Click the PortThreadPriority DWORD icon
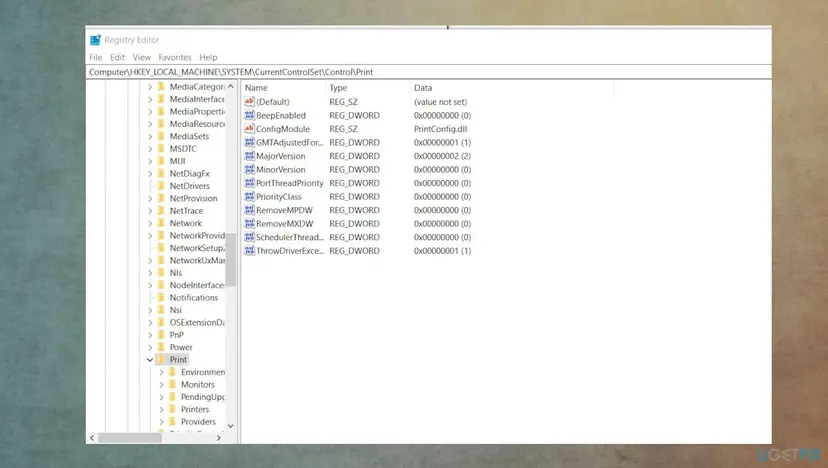This screenshot has height=468, width=828. tap(249, 183)
